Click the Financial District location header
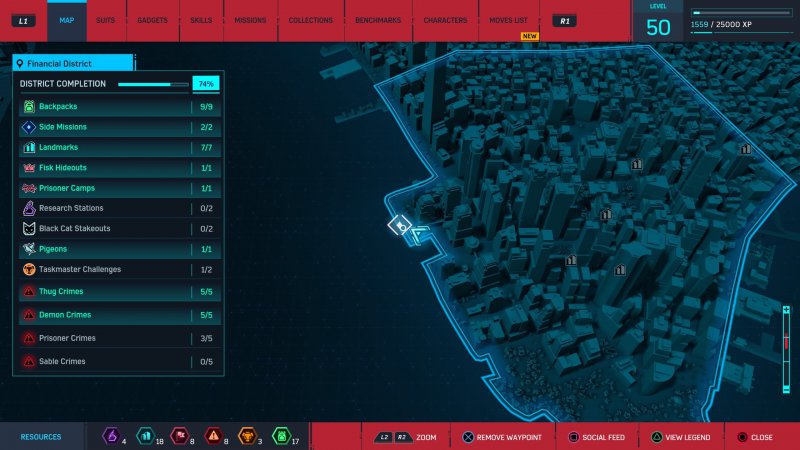Screen dimensions: 800x450 (x=72, y=62)
